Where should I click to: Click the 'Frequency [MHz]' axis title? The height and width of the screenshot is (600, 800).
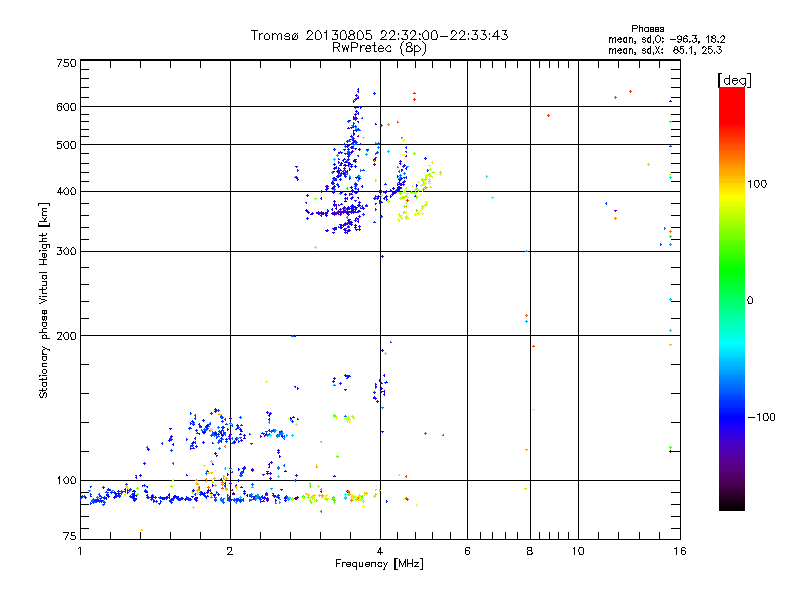[x=379, y=564]
